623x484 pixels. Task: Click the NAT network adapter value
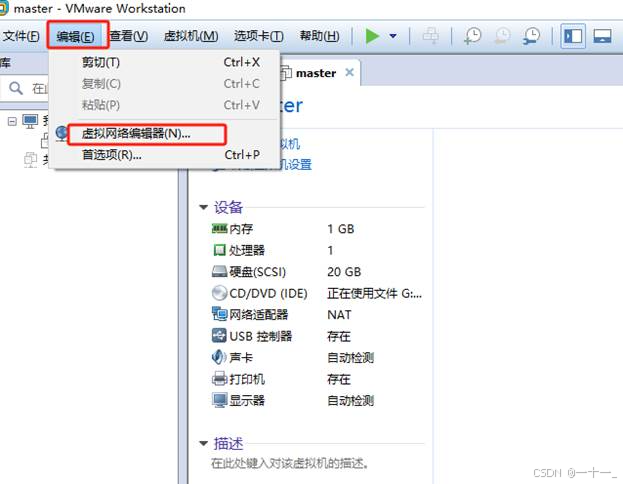click(x=339, y=315)
